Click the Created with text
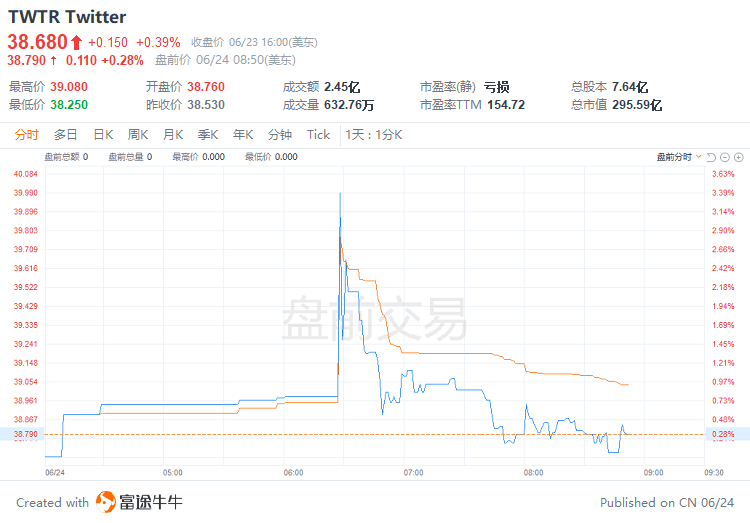The image size is (750, 523). tap(53, 502)
